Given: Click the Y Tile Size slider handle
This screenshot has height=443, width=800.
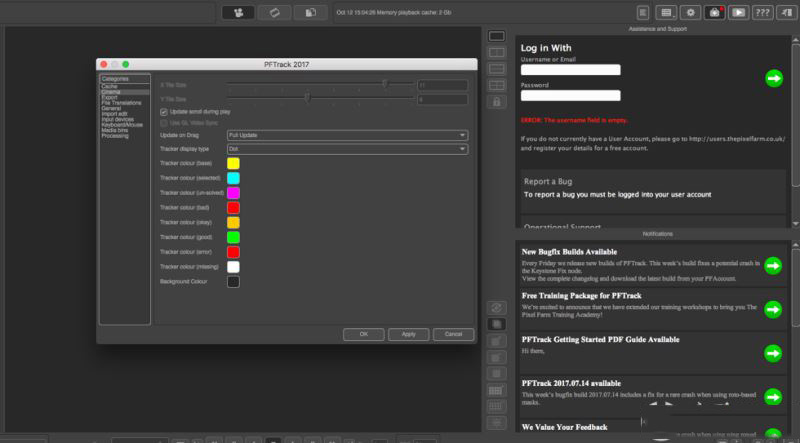Looking at the screenshot, I should coord(308,97).
